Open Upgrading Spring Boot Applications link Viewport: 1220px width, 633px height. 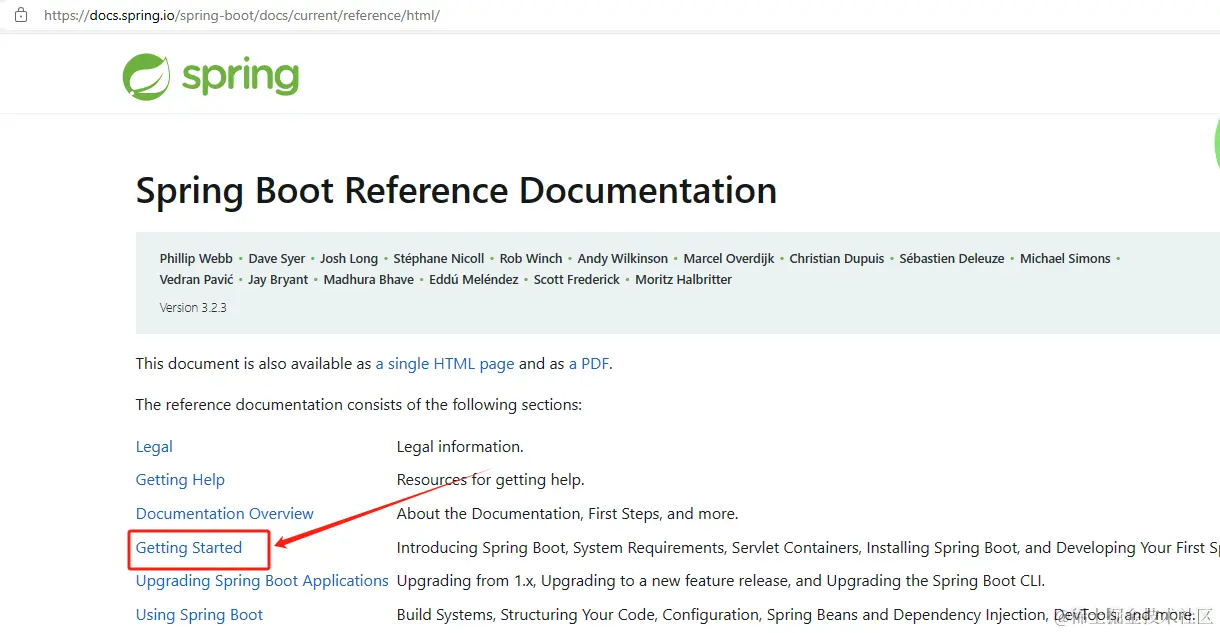[x=262, y=581]
